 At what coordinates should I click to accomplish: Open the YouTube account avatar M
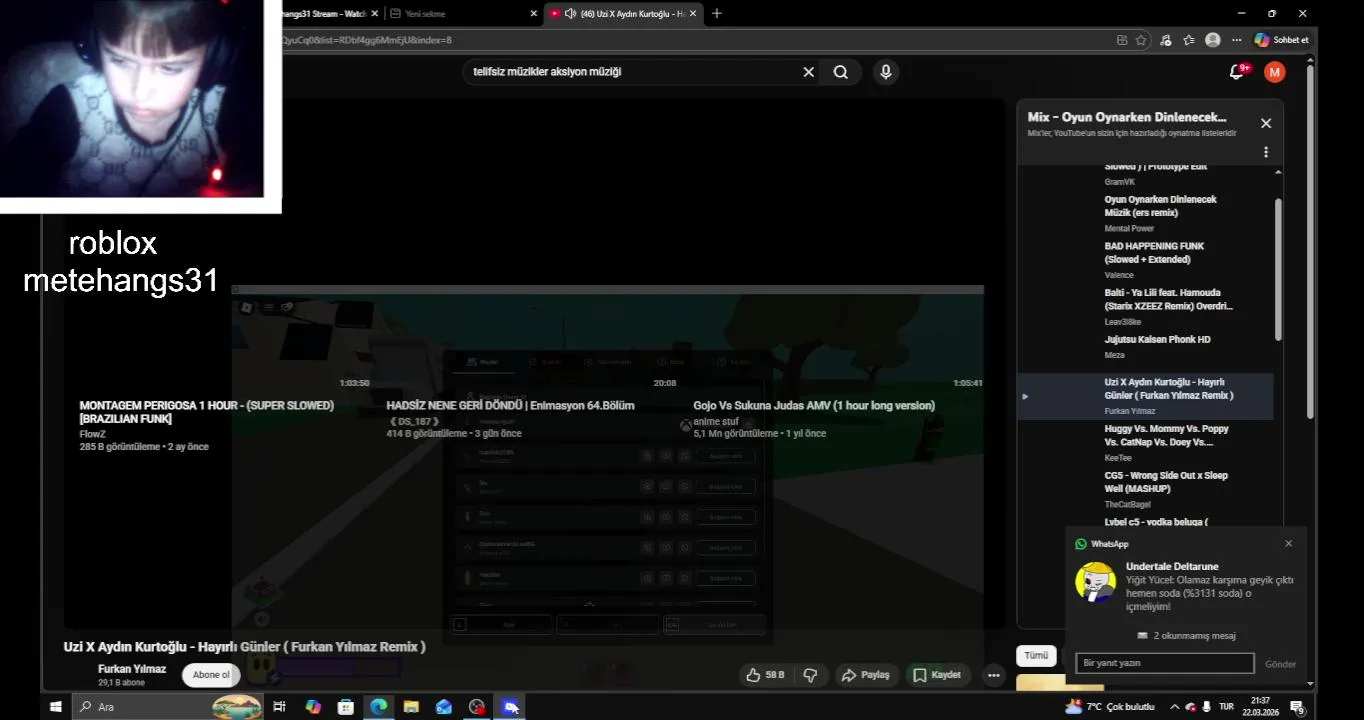[1274, 72]
